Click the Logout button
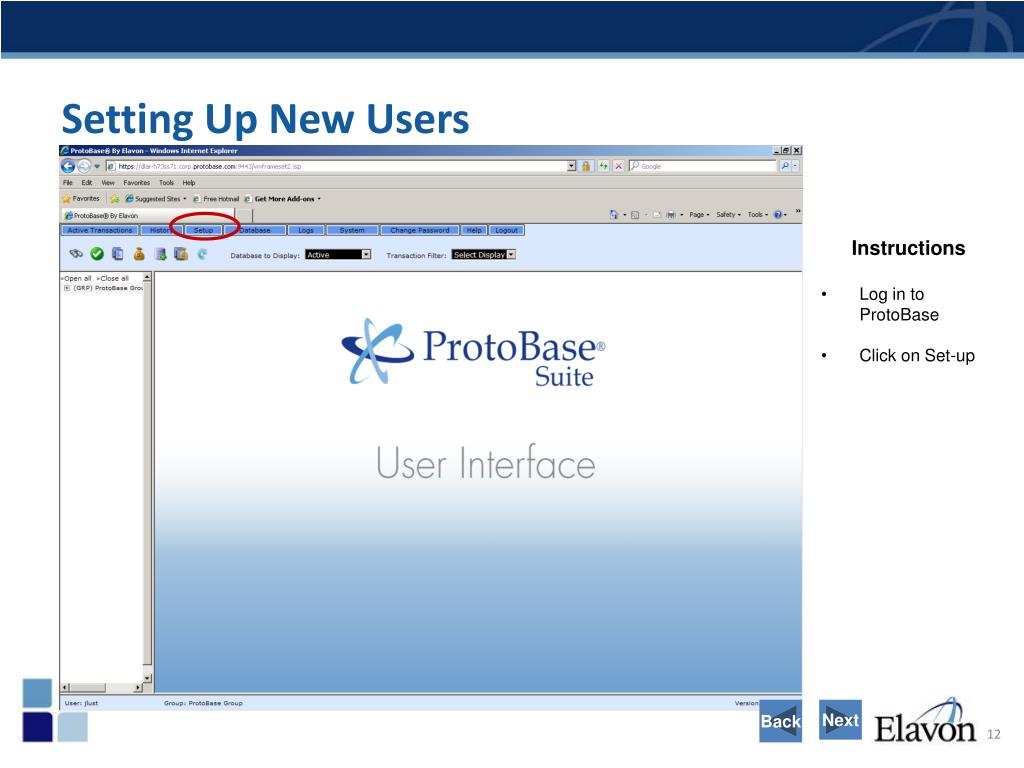 (506, 231)
